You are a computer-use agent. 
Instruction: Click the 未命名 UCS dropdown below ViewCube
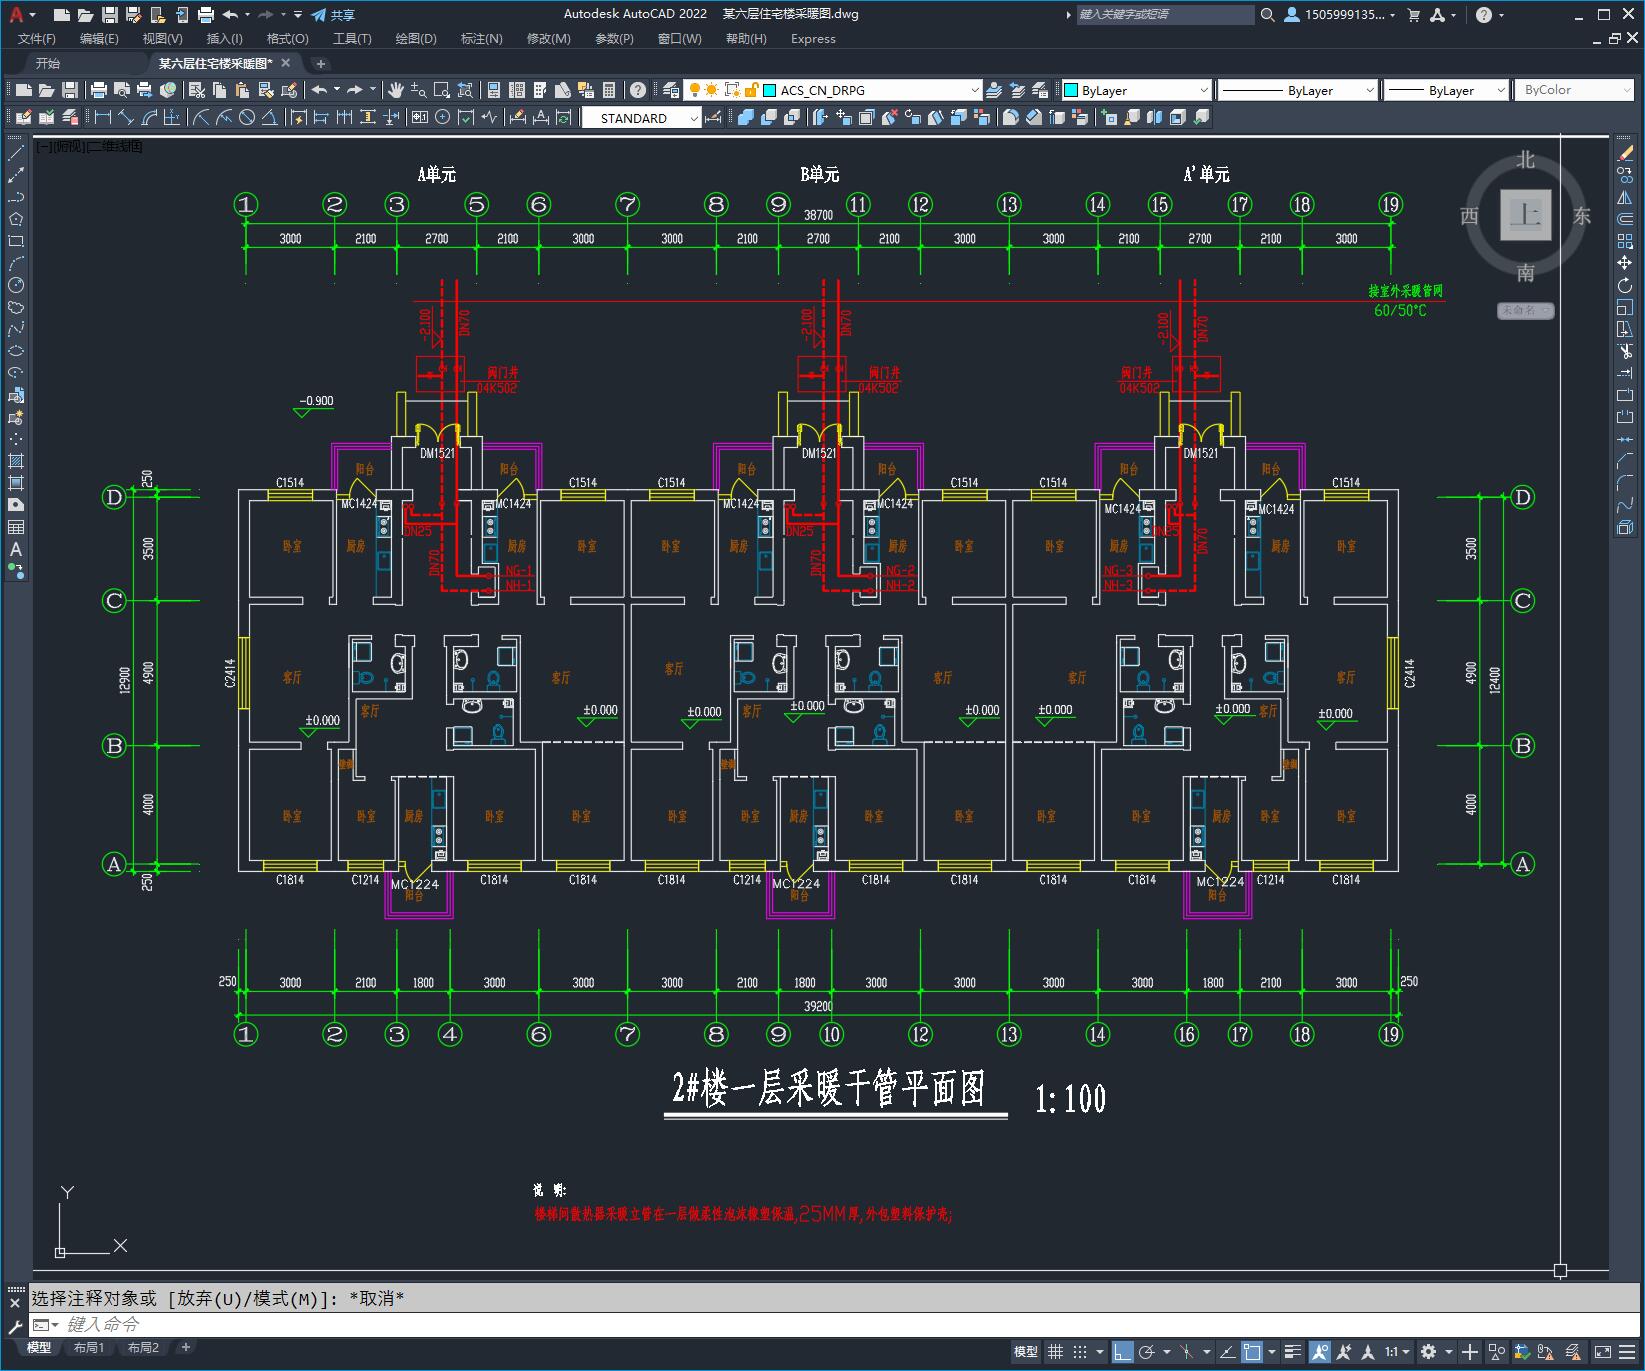point(1525,310)
